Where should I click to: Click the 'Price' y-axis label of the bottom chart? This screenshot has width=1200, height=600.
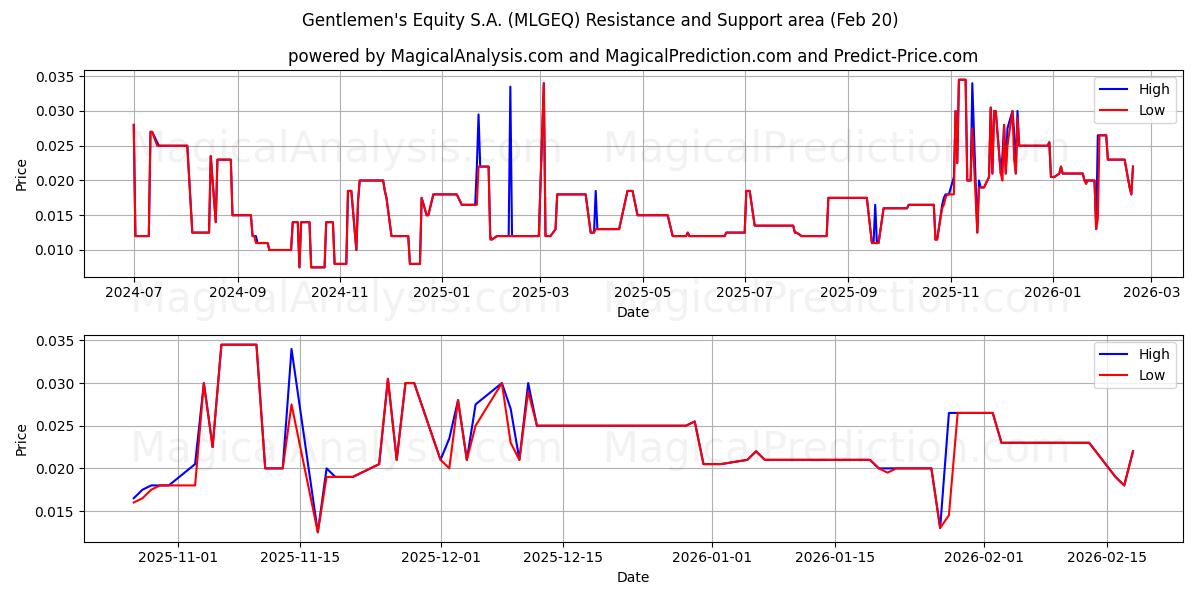[x=22, y=438]
